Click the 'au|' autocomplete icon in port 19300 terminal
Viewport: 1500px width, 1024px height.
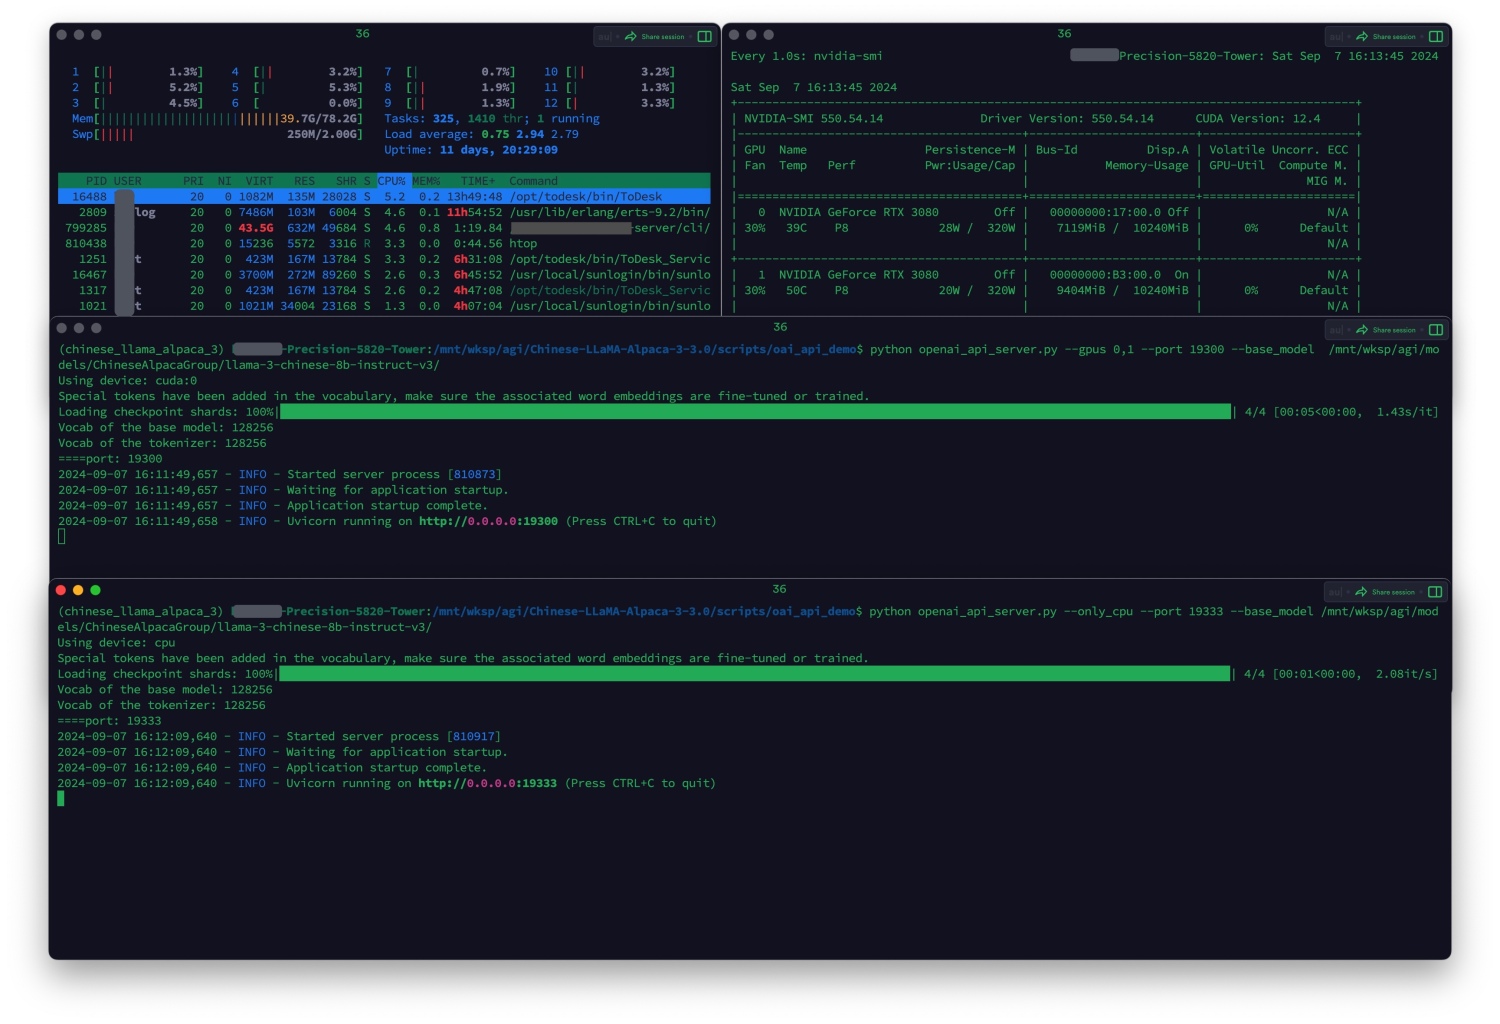pyautogui.click(x=1336, y=330)
